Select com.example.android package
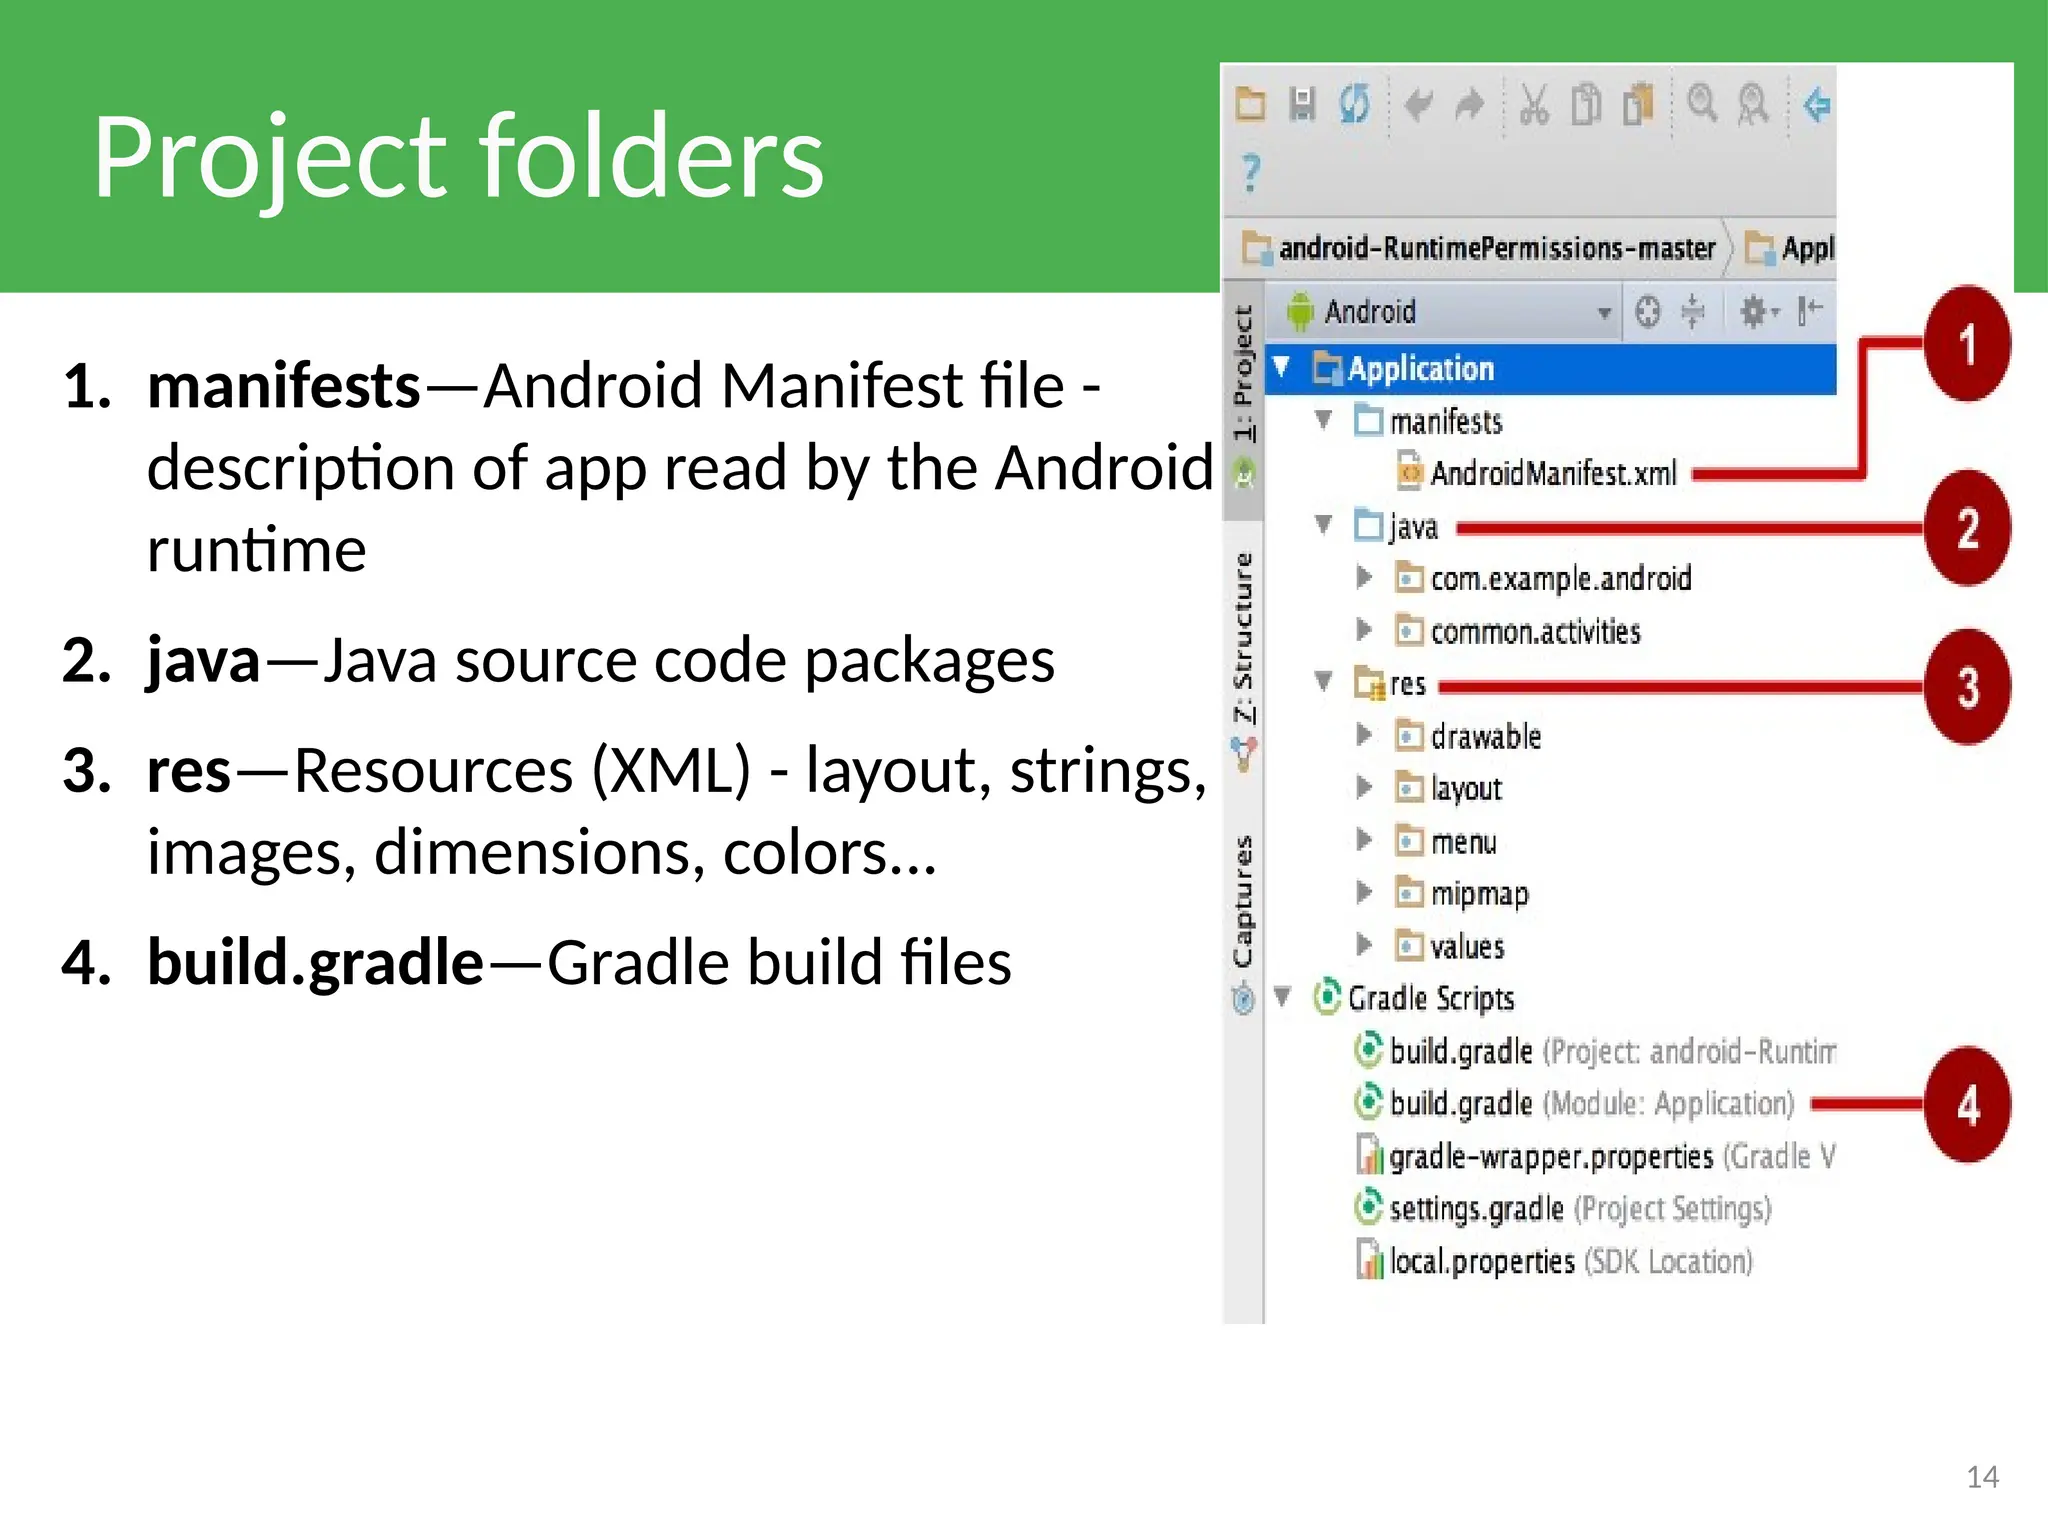 [x=1544, y=578]
